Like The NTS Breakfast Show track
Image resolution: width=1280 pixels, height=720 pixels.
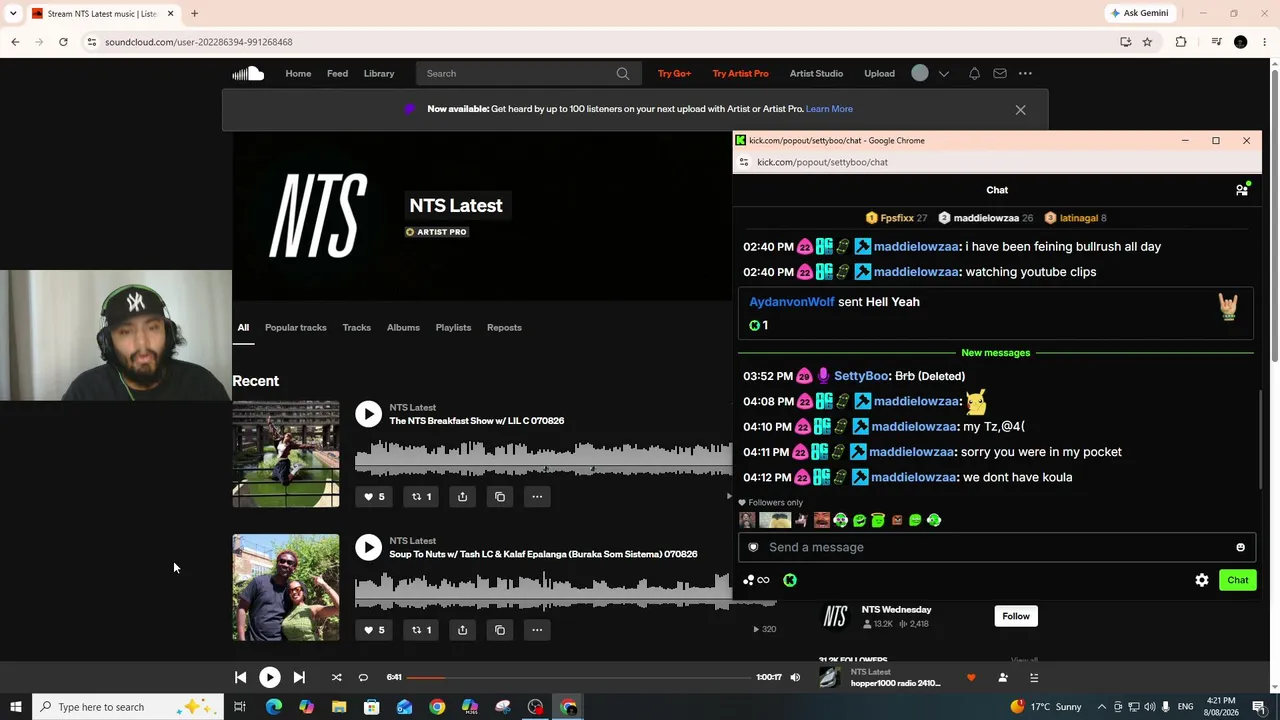pyautogui.click(x=373, y=497)
